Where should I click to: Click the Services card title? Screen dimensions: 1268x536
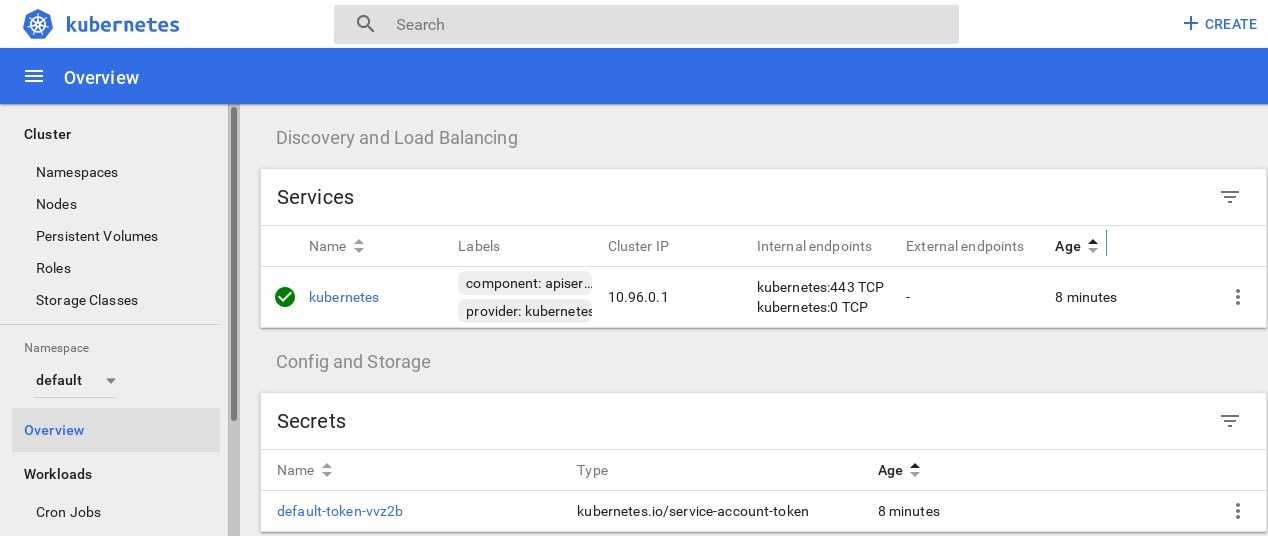point(315,197)
